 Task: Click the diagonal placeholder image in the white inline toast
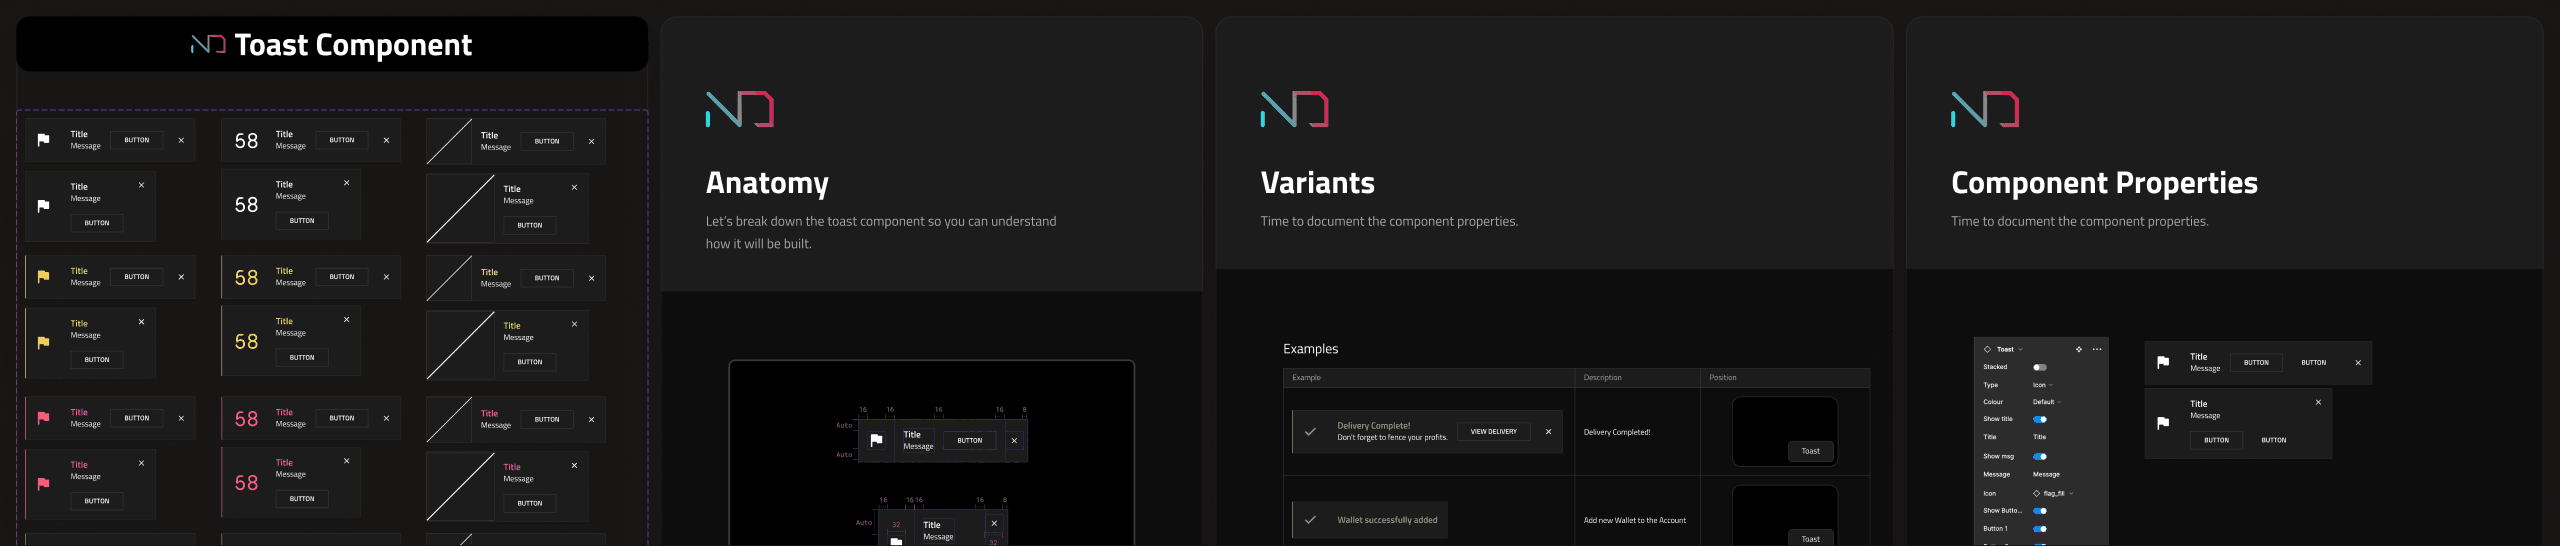point(449,141)
